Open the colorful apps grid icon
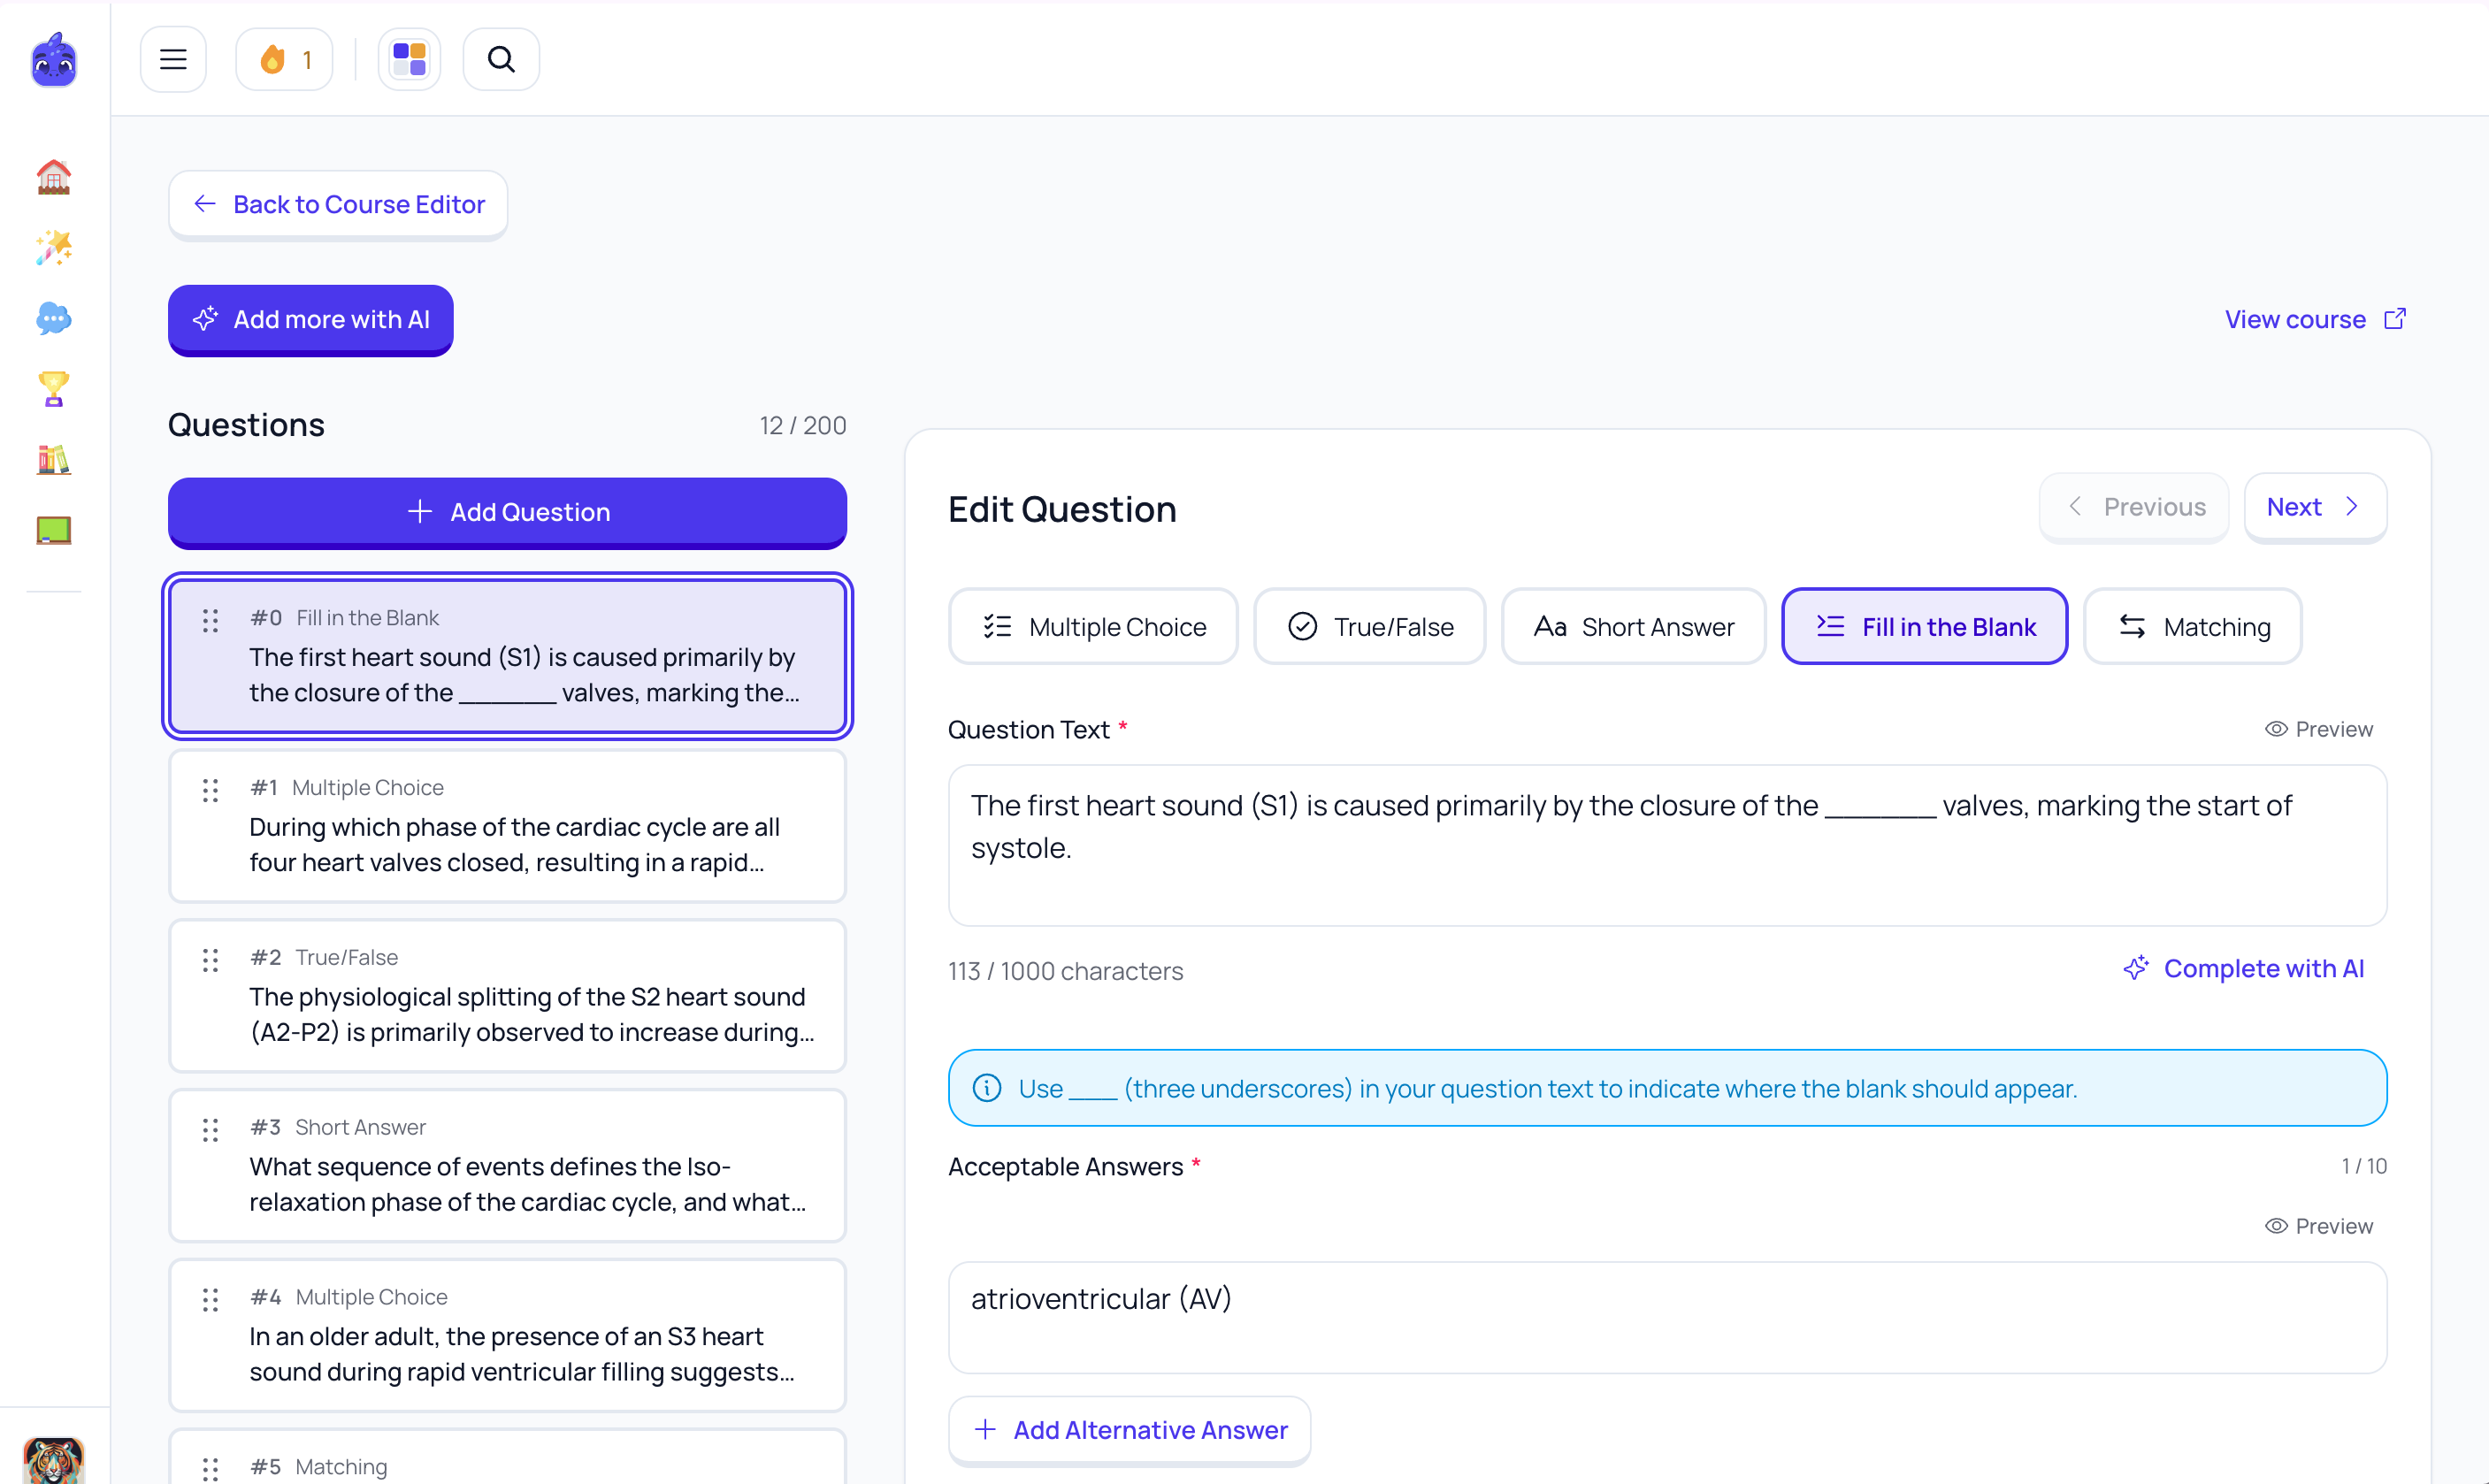This screenshot has height=1484, width=2489. pos(409,60)
